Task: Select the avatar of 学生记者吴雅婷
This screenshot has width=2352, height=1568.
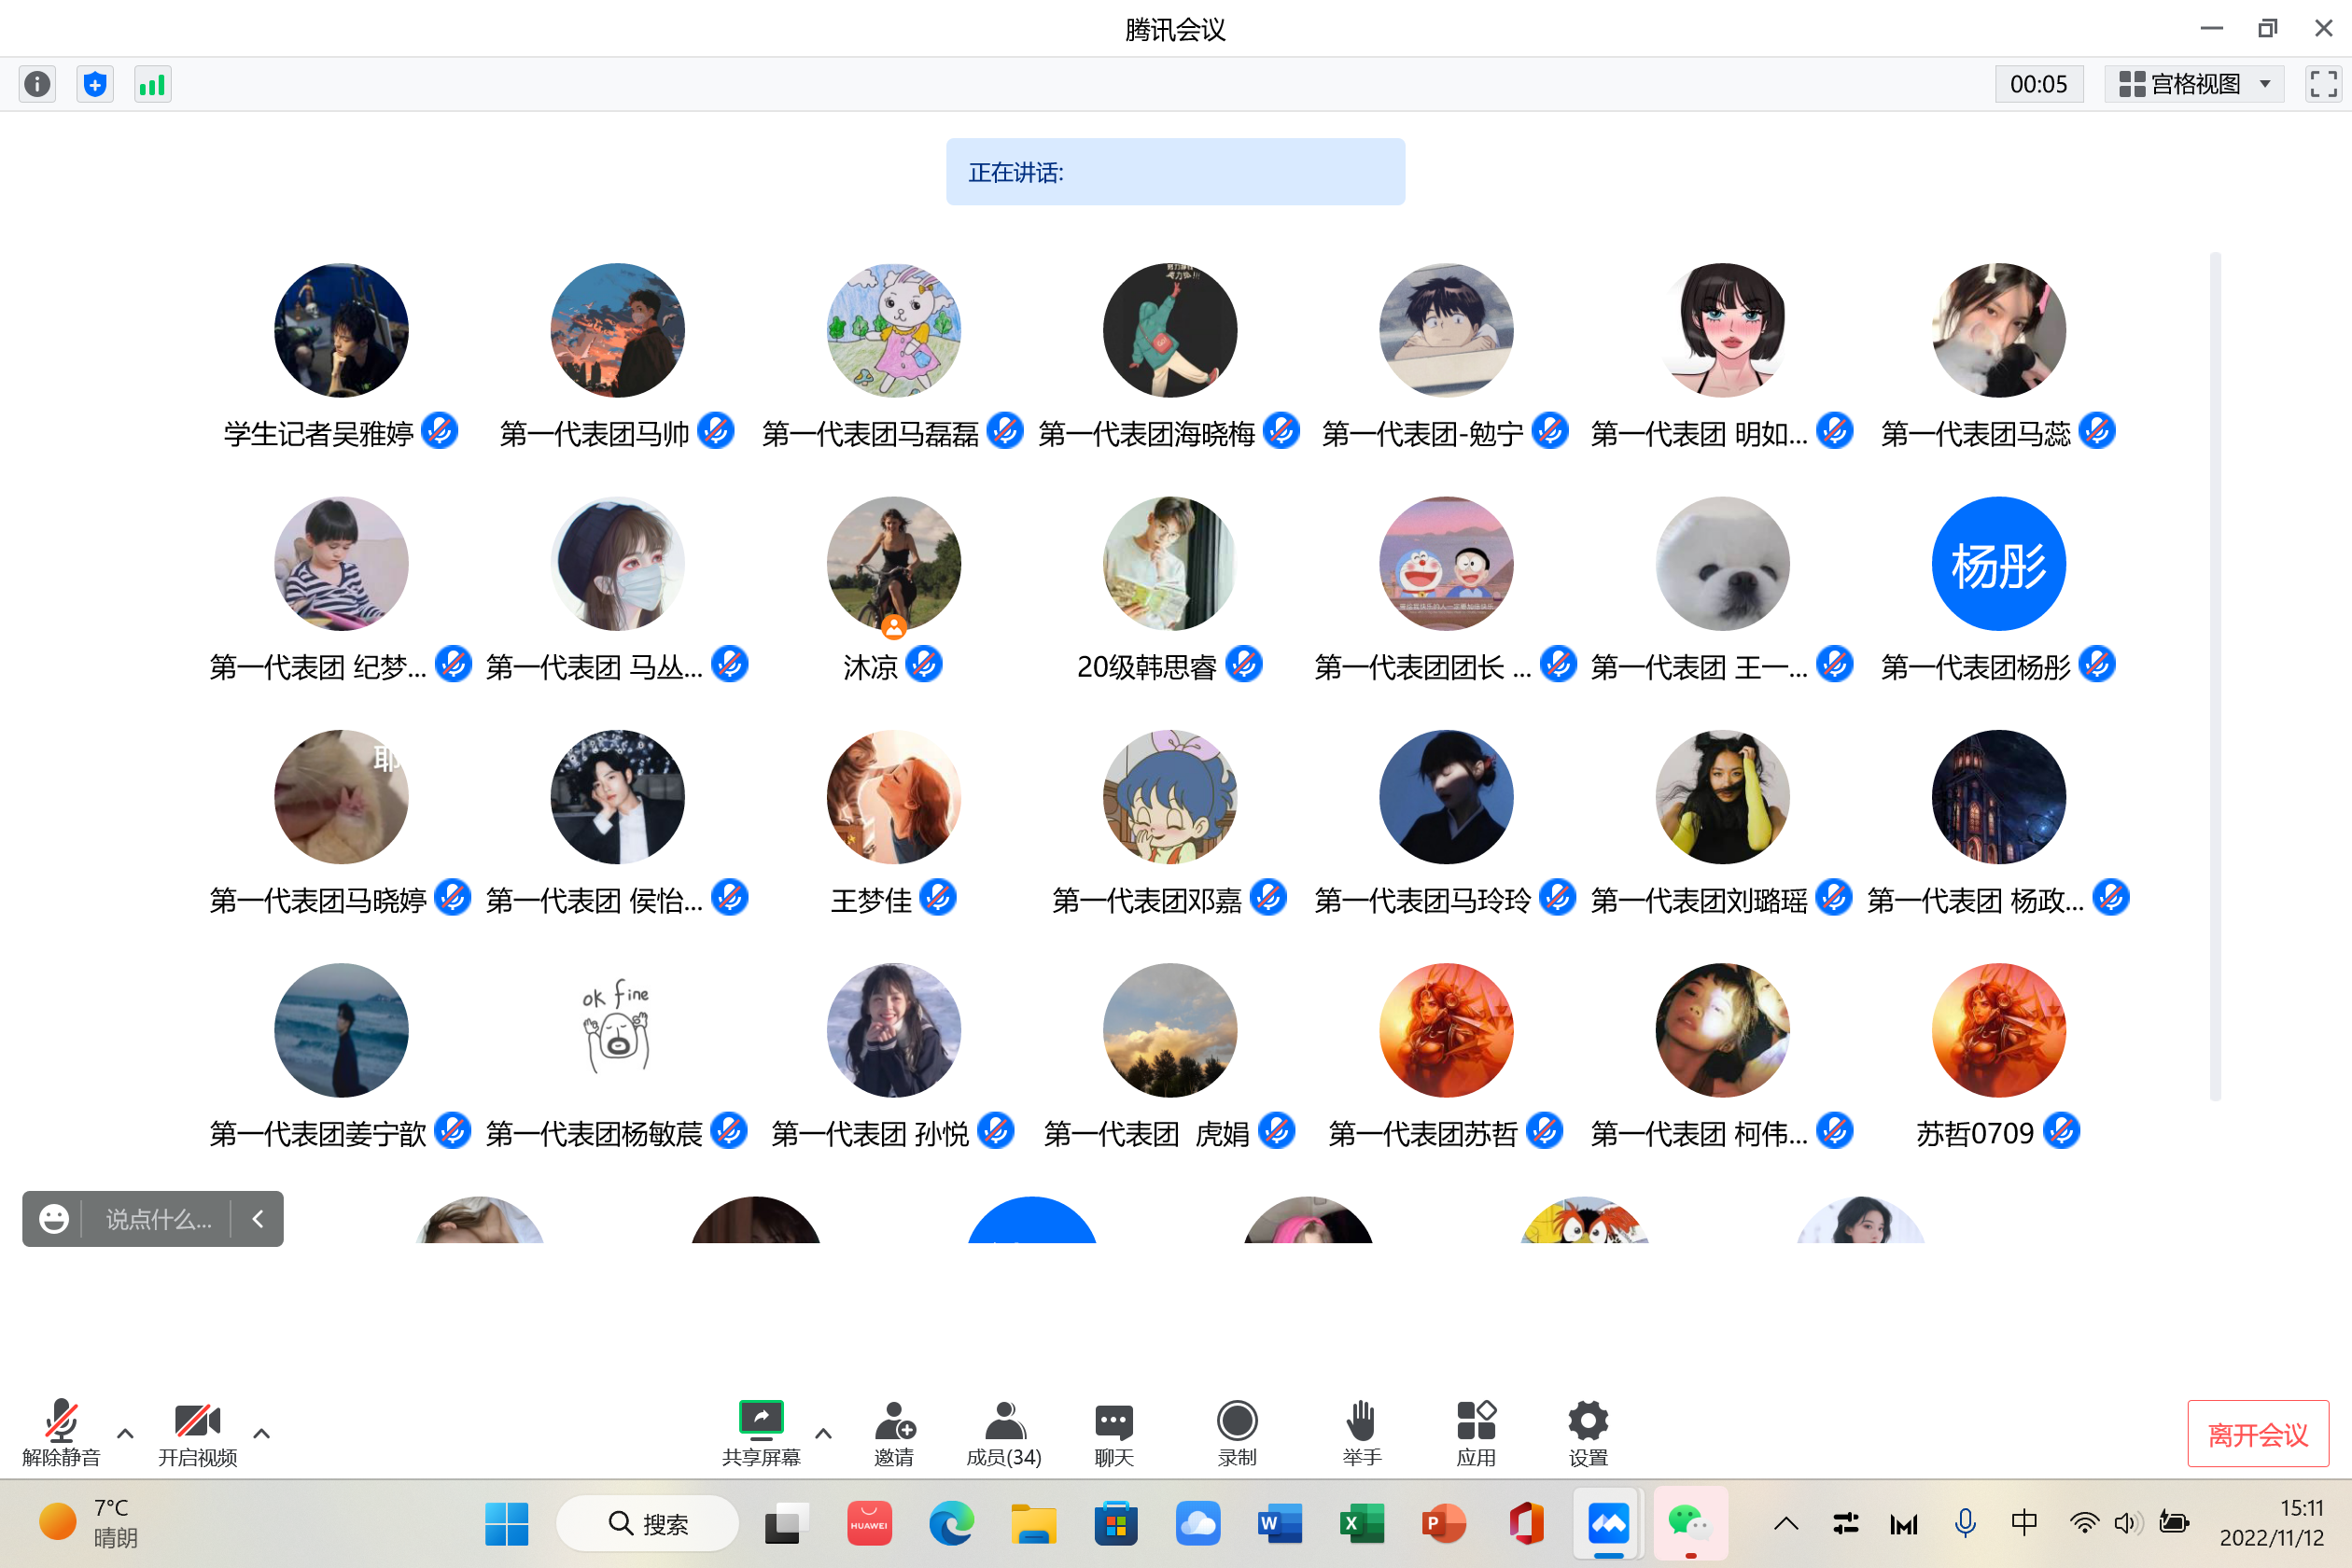Action: tap(341, 330)
